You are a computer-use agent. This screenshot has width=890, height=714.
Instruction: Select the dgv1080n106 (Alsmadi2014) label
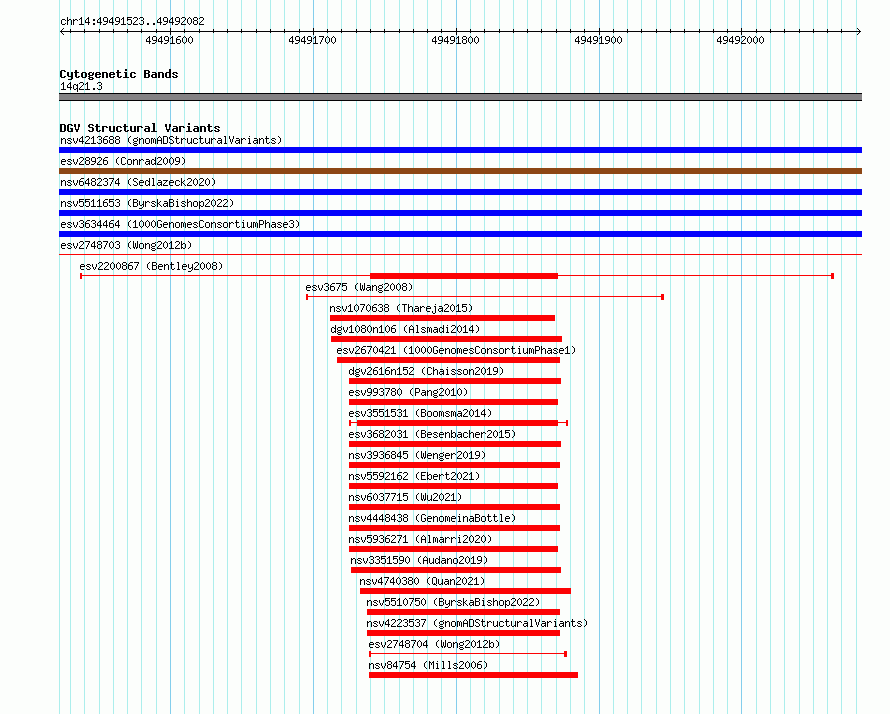(405, 329)
